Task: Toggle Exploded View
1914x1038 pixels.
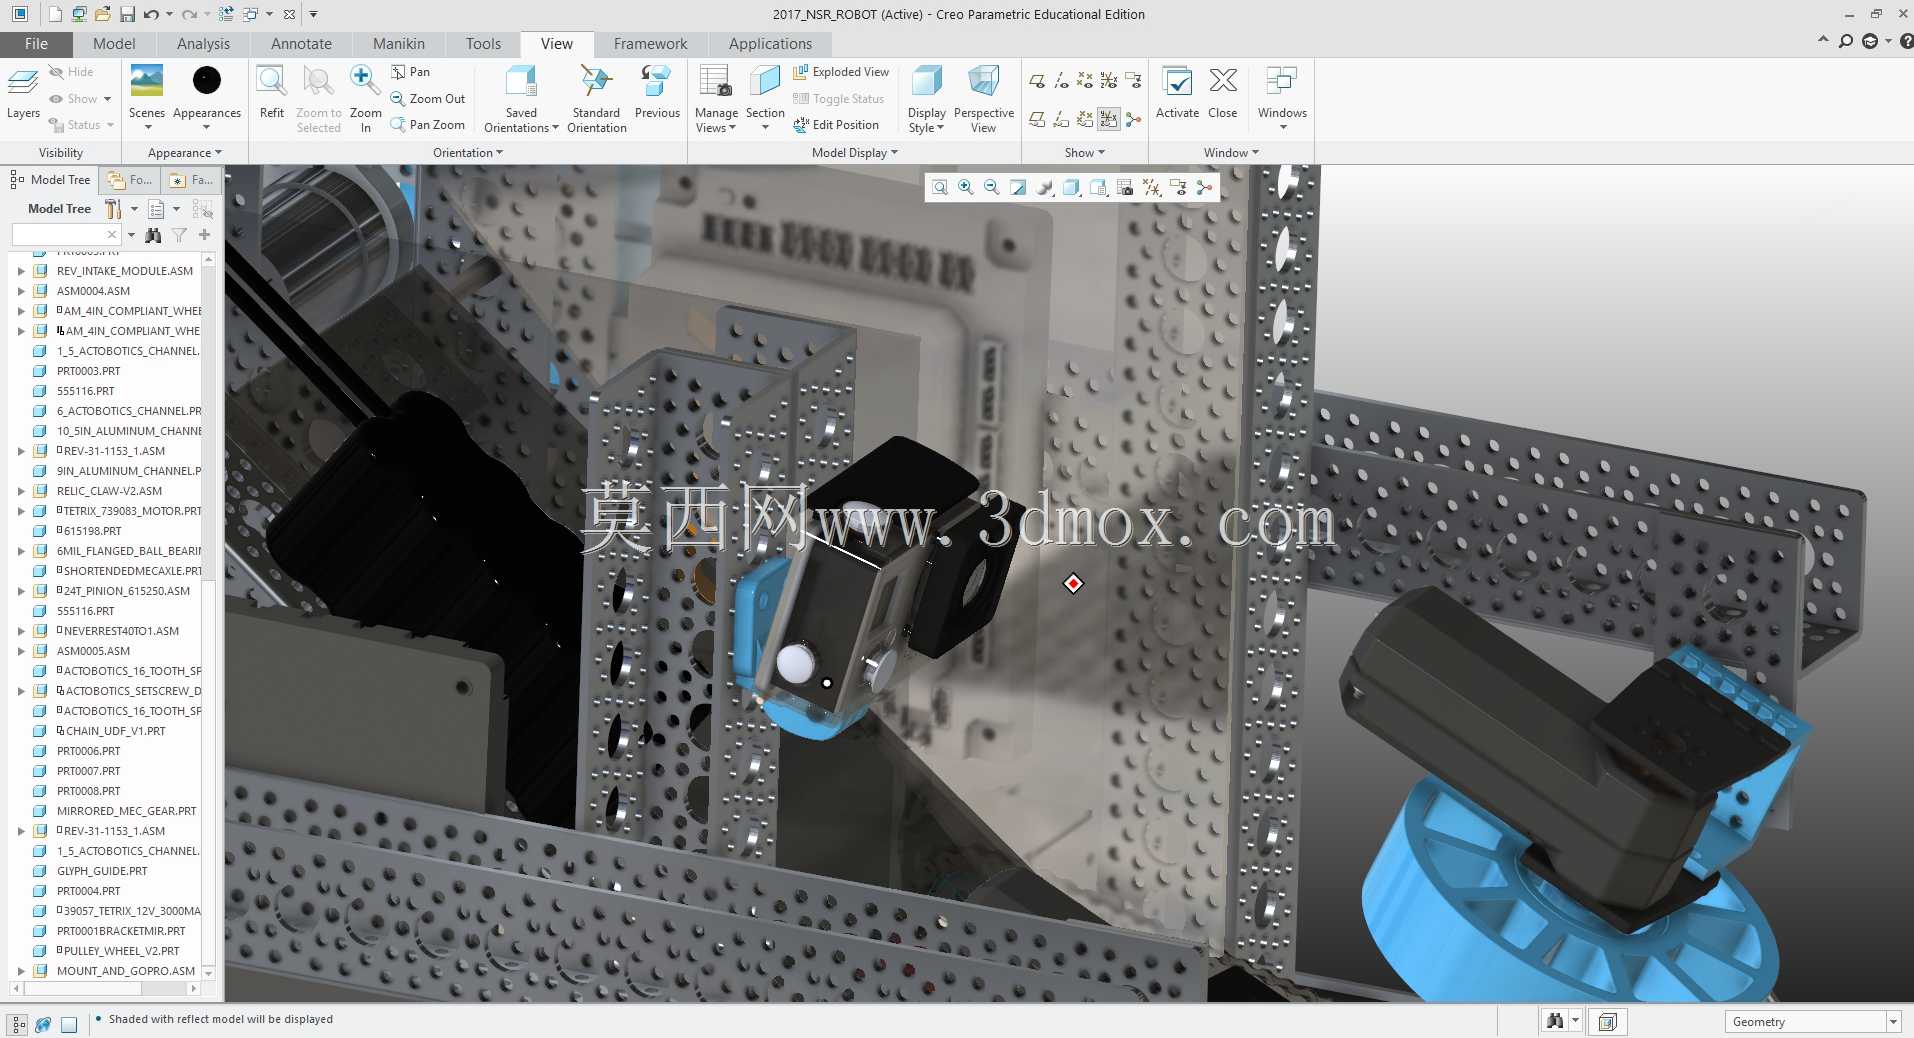Action: (841, 72)
